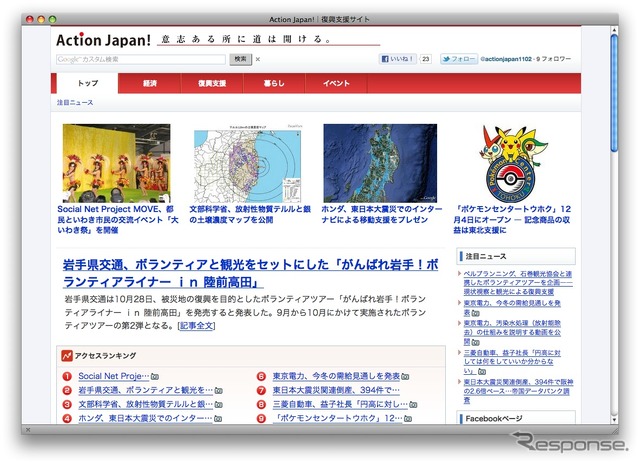Click the Twitter フォロー follow button
This screenshot has height=464, width=640.
pos(459,59)
